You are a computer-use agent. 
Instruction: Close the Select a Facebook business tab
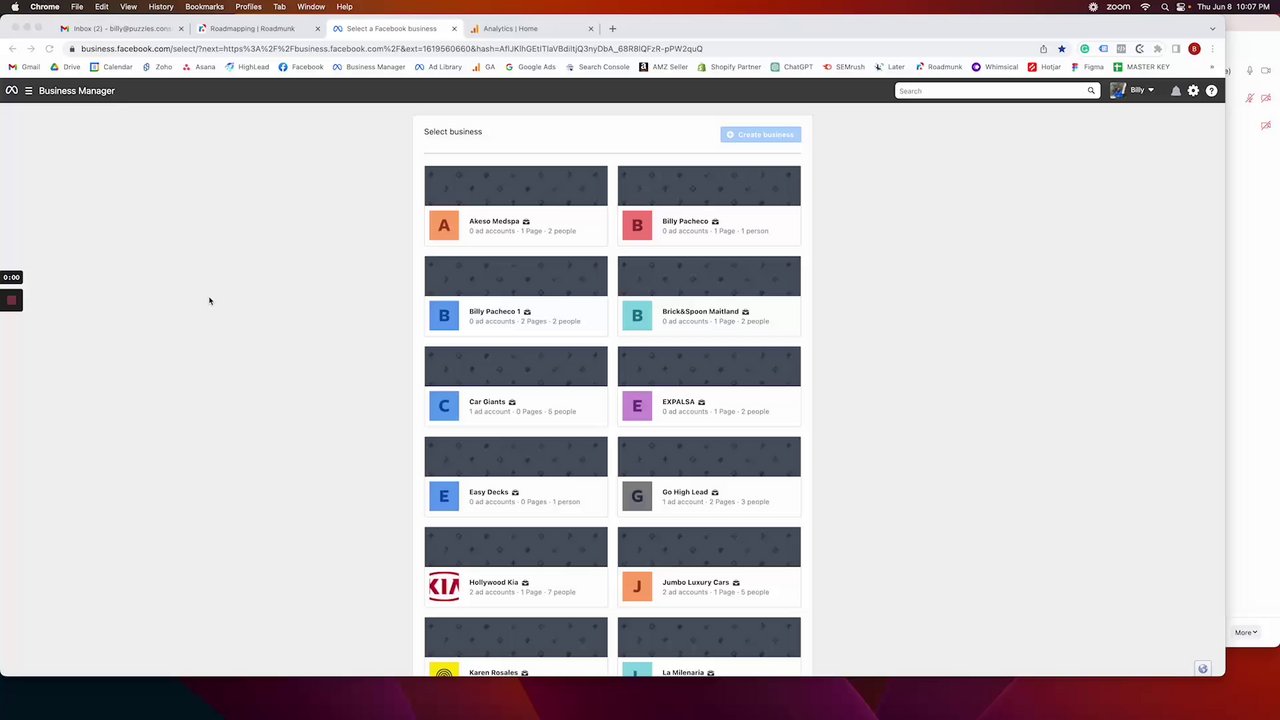pos(455,28)
